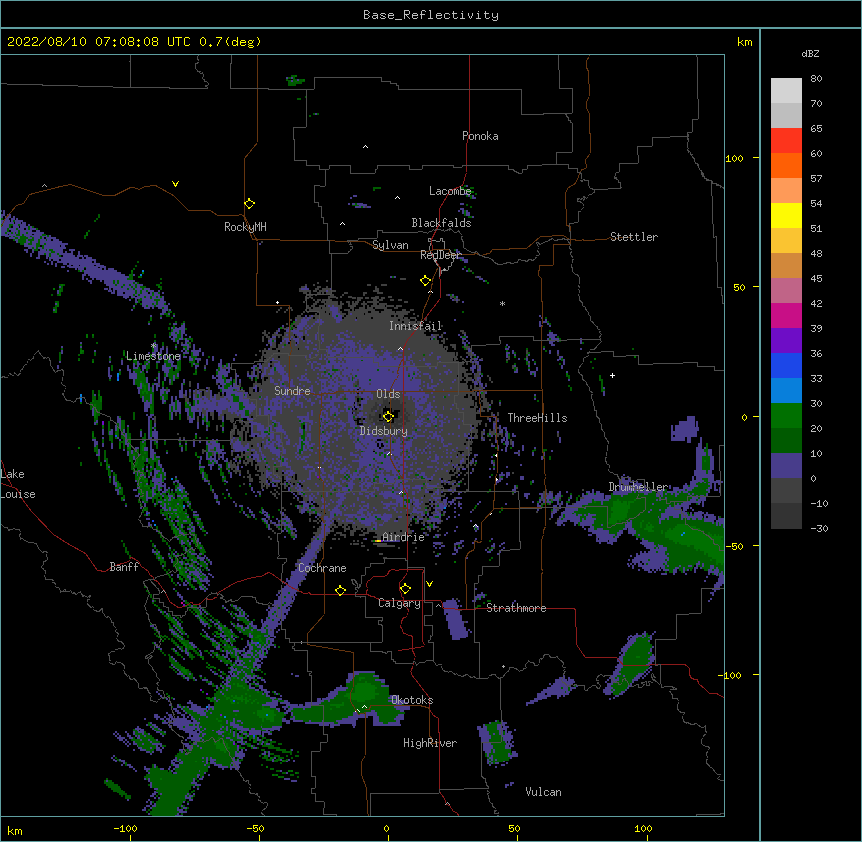Viewport: 862px width, 842px height.
Task: Click the Cochrane town label
Action: click(x=322, y=568)
